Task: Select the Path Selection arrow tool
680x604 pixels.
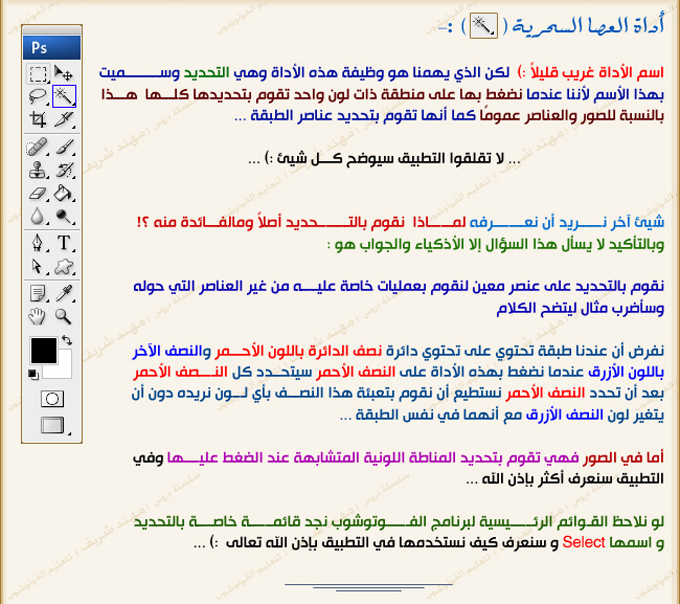Action: point(38,266)
